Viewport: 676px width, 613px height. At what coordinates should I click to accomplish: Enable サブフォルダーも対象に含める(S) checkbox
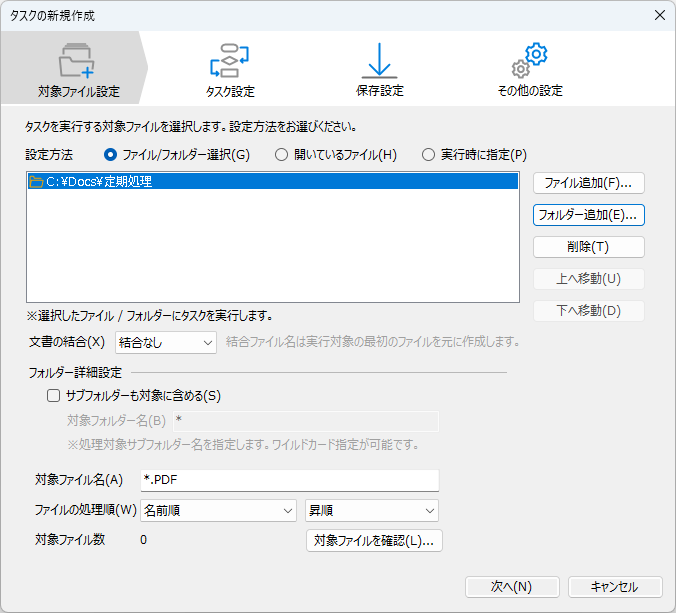pyautogui.click(x=53, y=396)
